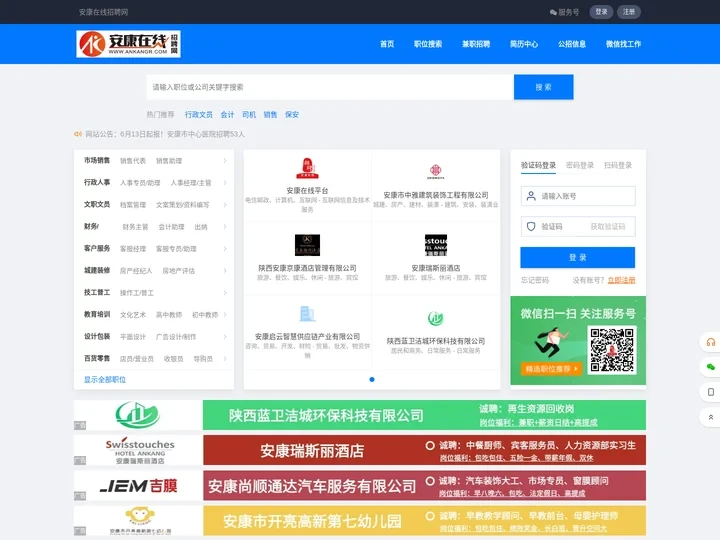
Task: Click the 注册 button in top bar
Action: 629,12
